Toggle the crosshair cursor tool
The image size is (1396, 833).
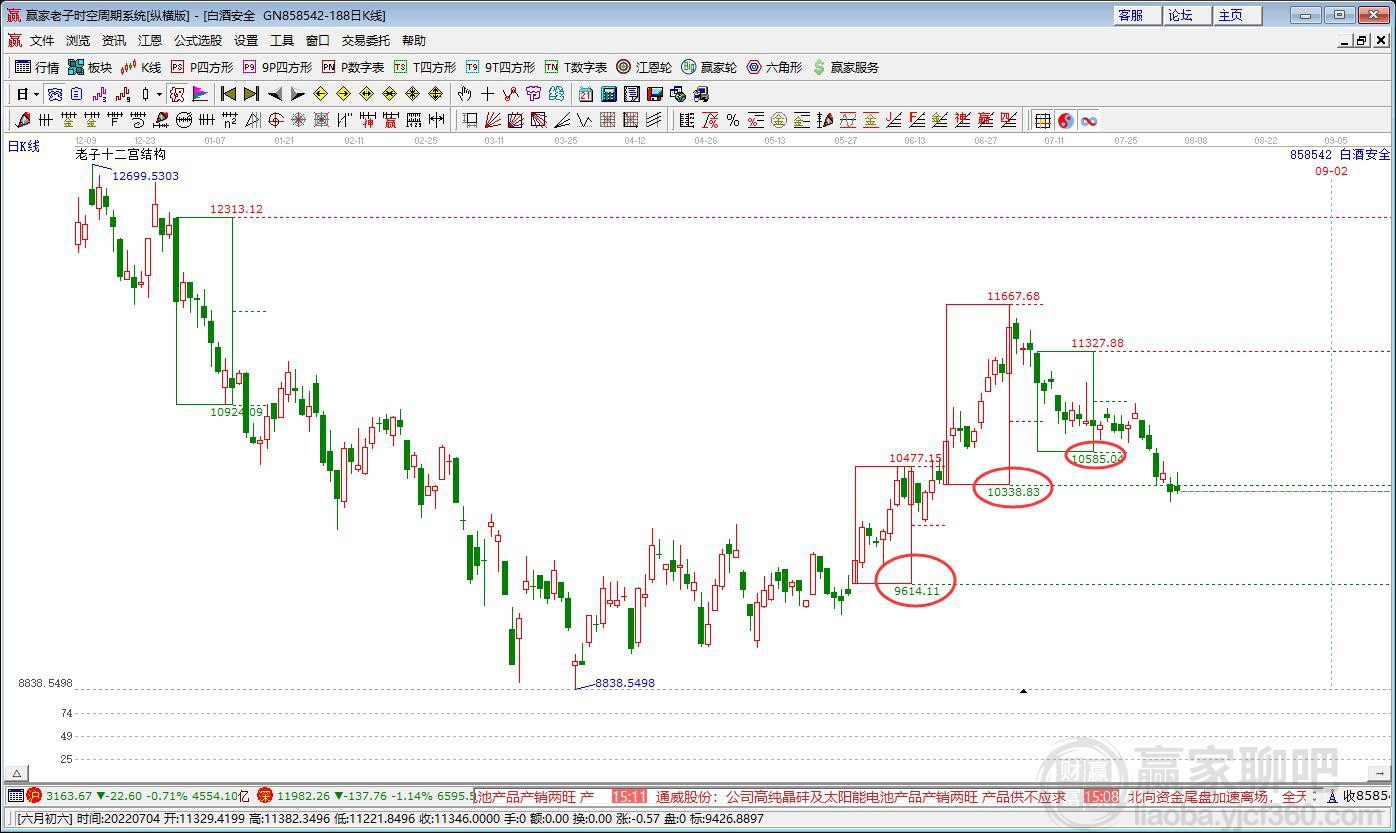point(487,94)
